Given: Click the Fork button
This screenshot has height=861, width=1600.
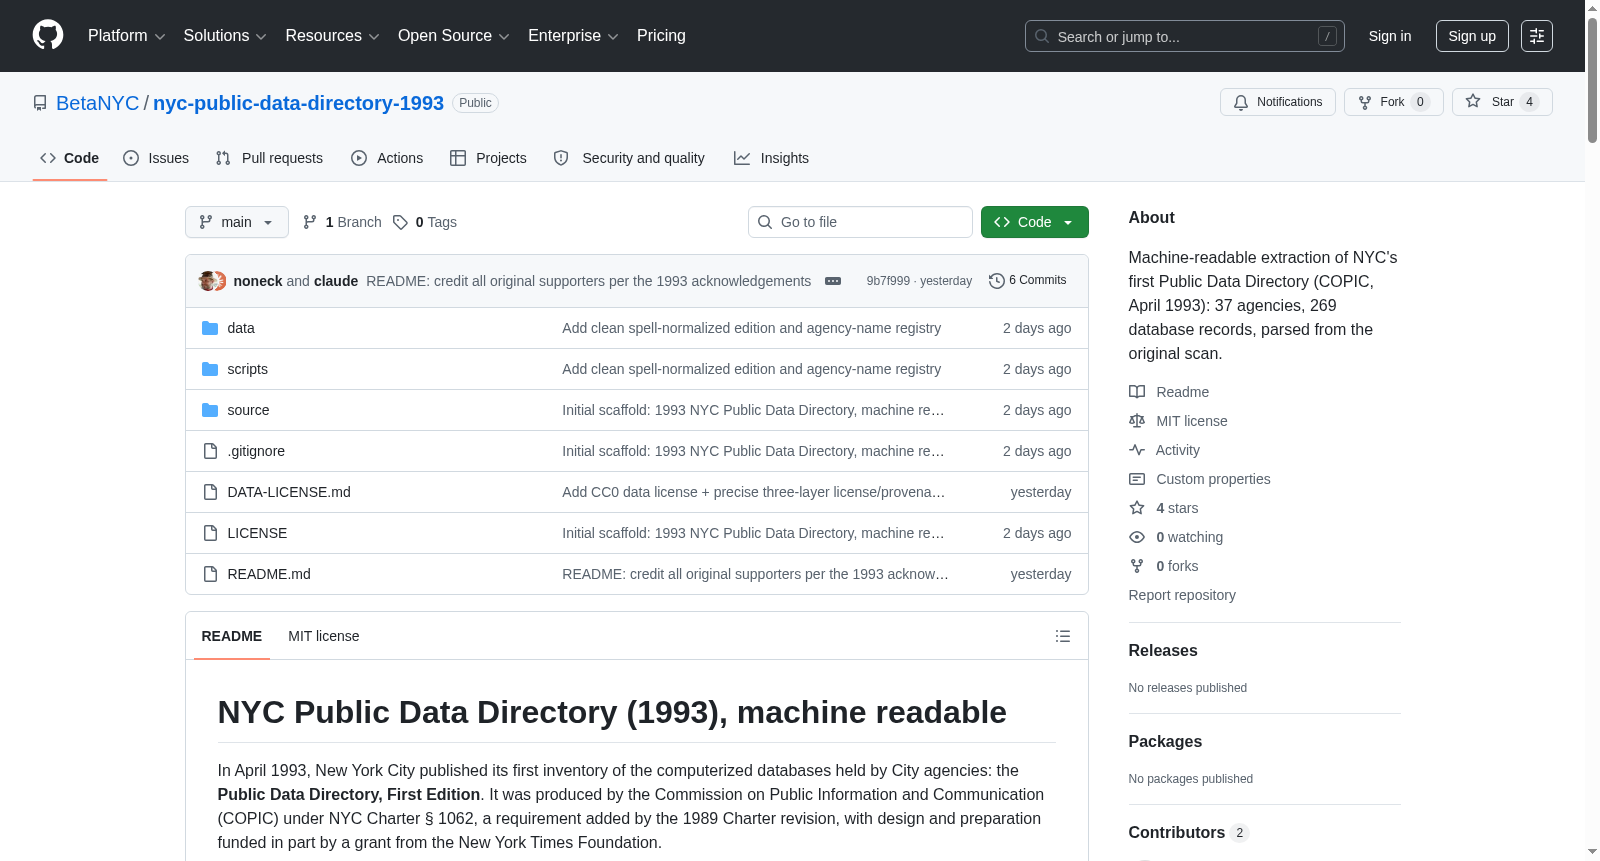Looking at the screenshot, I should pyautogui.click(x=1393, y=102).
